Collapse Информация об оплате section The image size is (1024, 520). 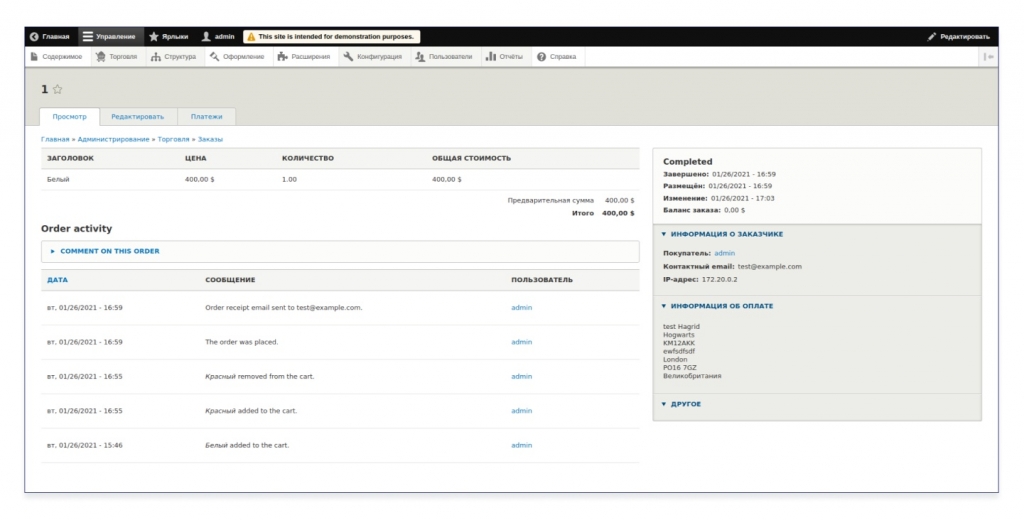point(721,306)
